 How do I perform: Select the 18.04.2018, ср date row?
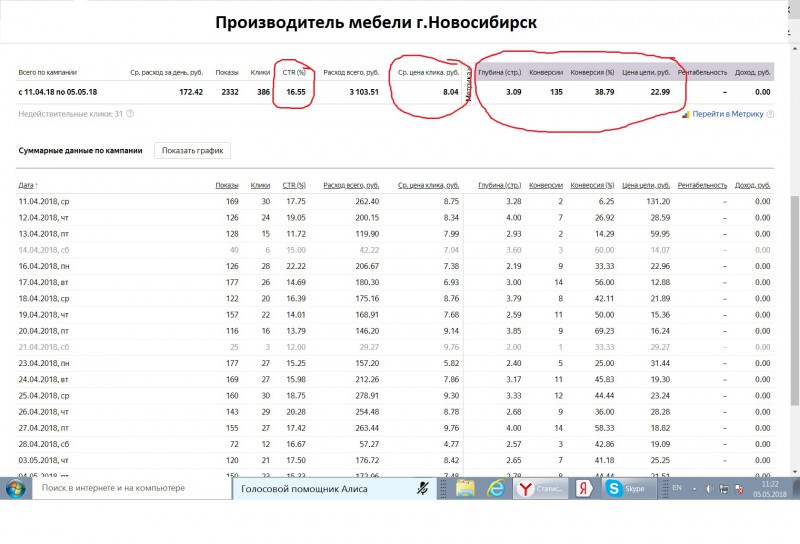coord(395,299)
